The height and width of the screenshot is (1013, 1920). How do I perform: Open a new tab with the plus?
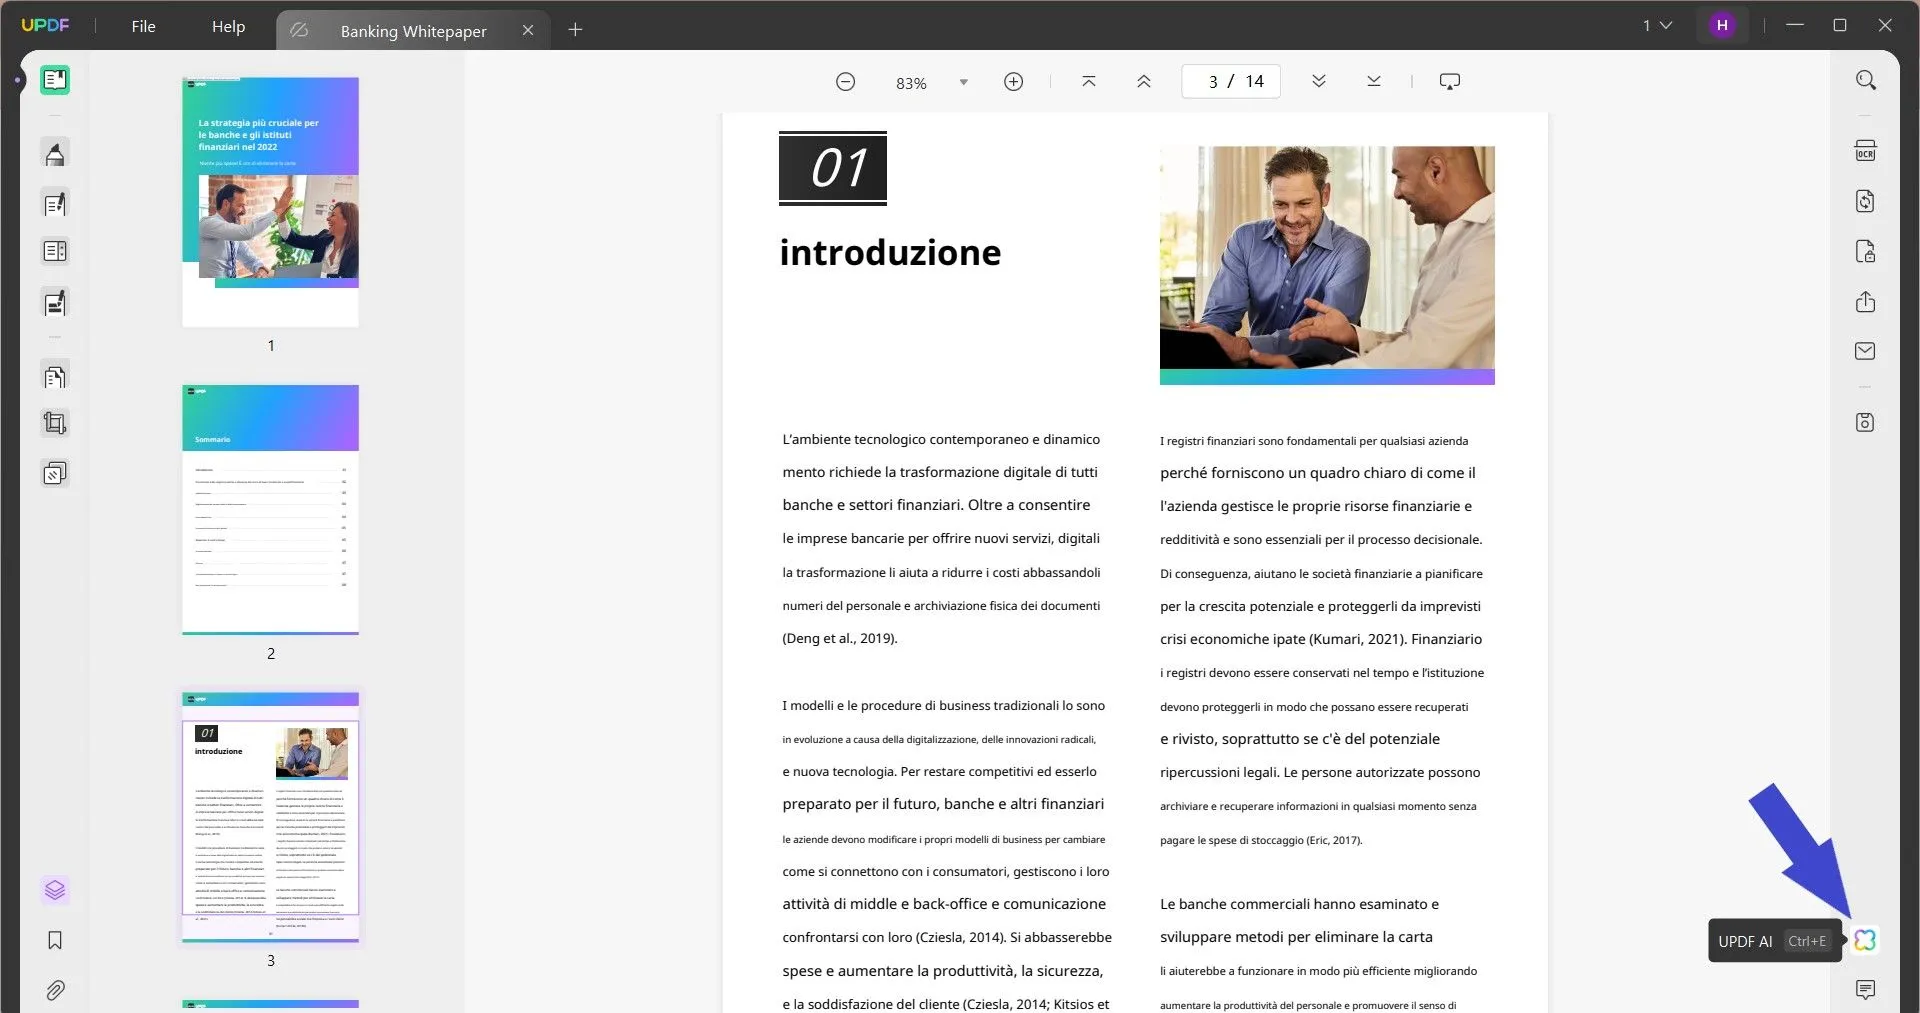click(575, 30)
